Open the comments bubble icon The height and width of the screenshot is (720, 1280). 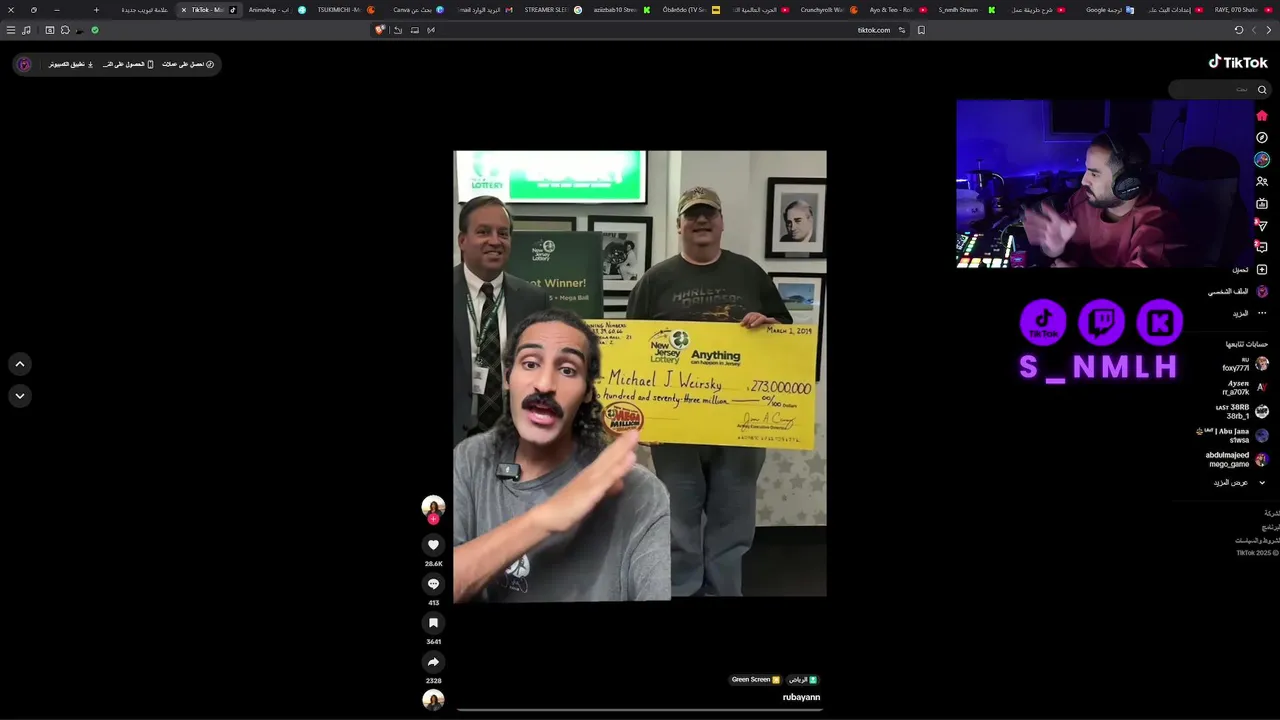(433, 584)
